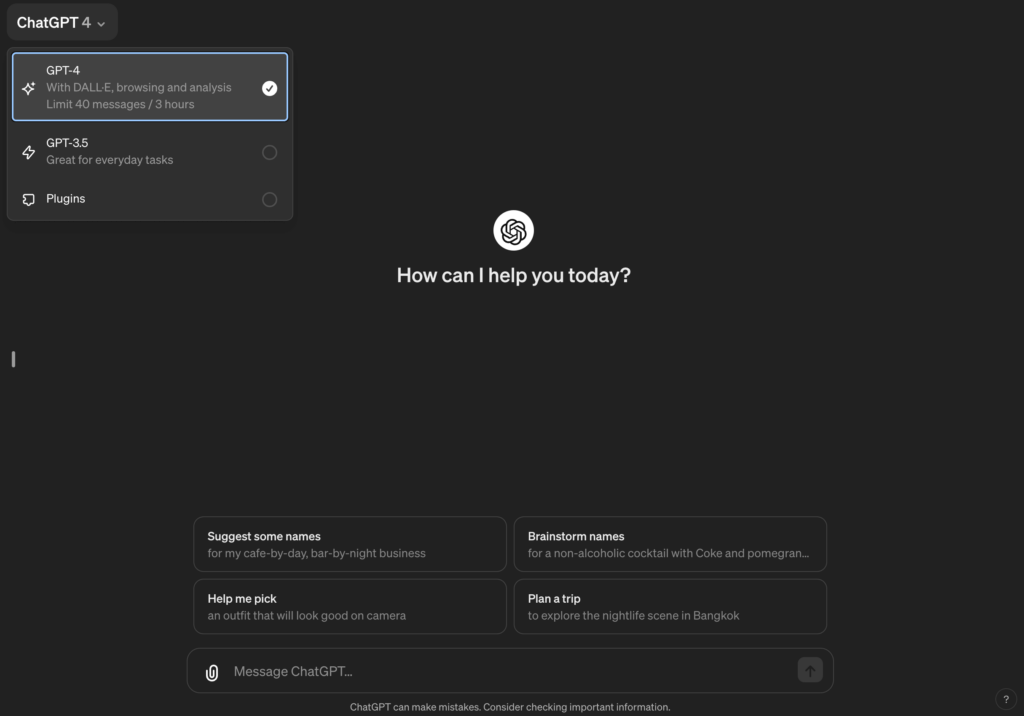Click the send message arrow button
Screen dimensions: 1024x716
810,671
